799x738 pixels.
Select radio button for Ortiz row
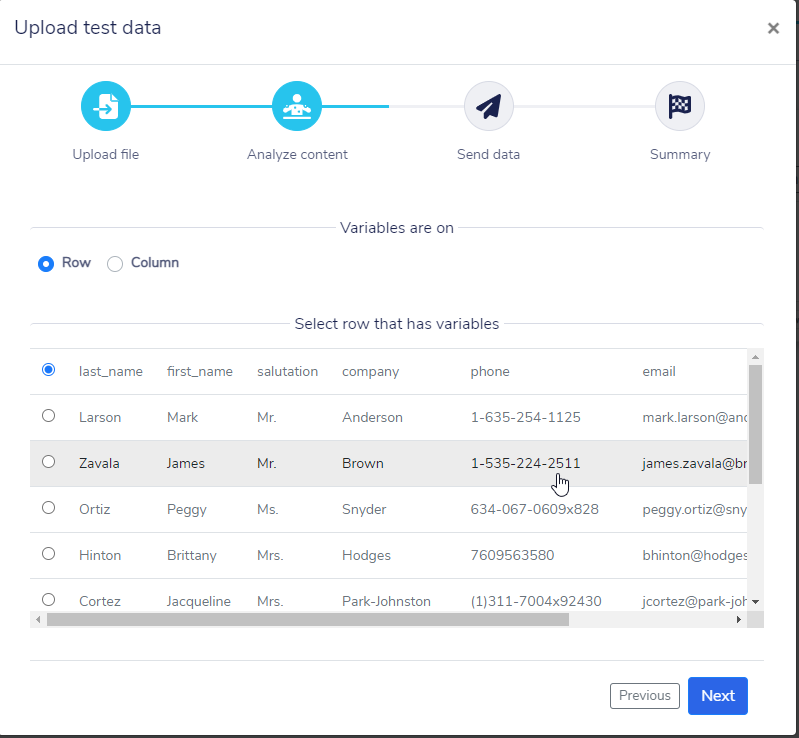point(48,507)
